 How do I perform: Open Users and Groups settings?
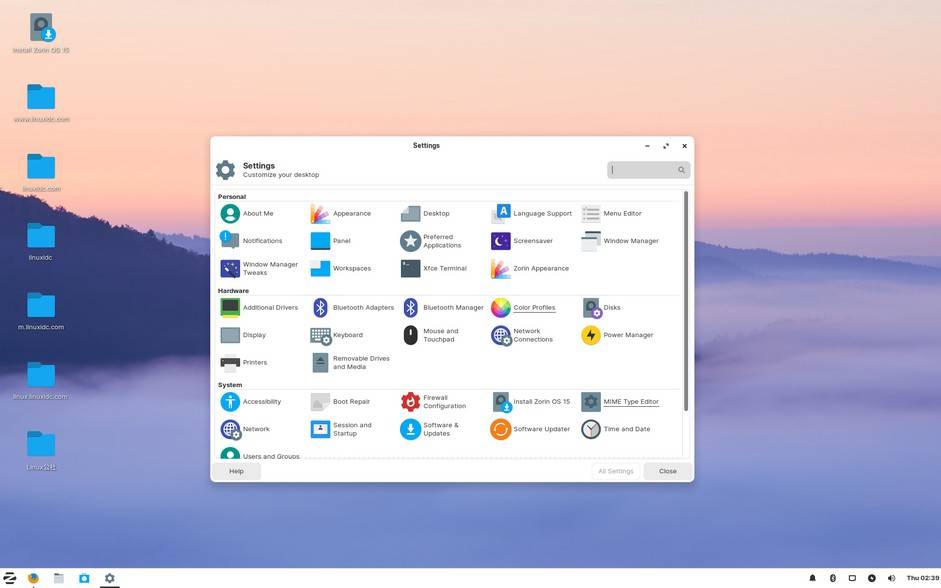click(266, 455)
